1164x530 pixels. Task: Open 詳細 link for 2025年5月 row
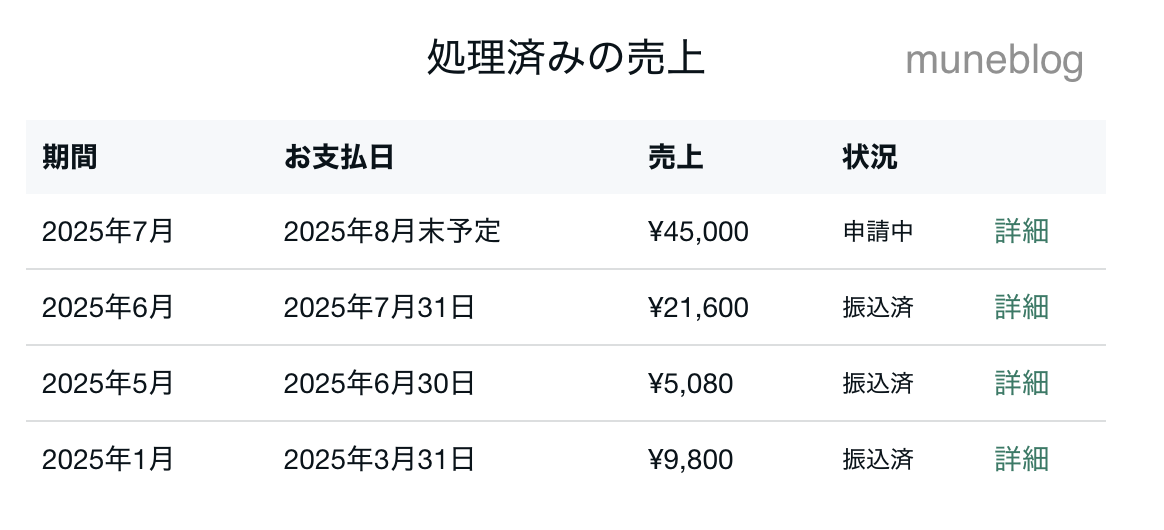[x=1021, y=383]
